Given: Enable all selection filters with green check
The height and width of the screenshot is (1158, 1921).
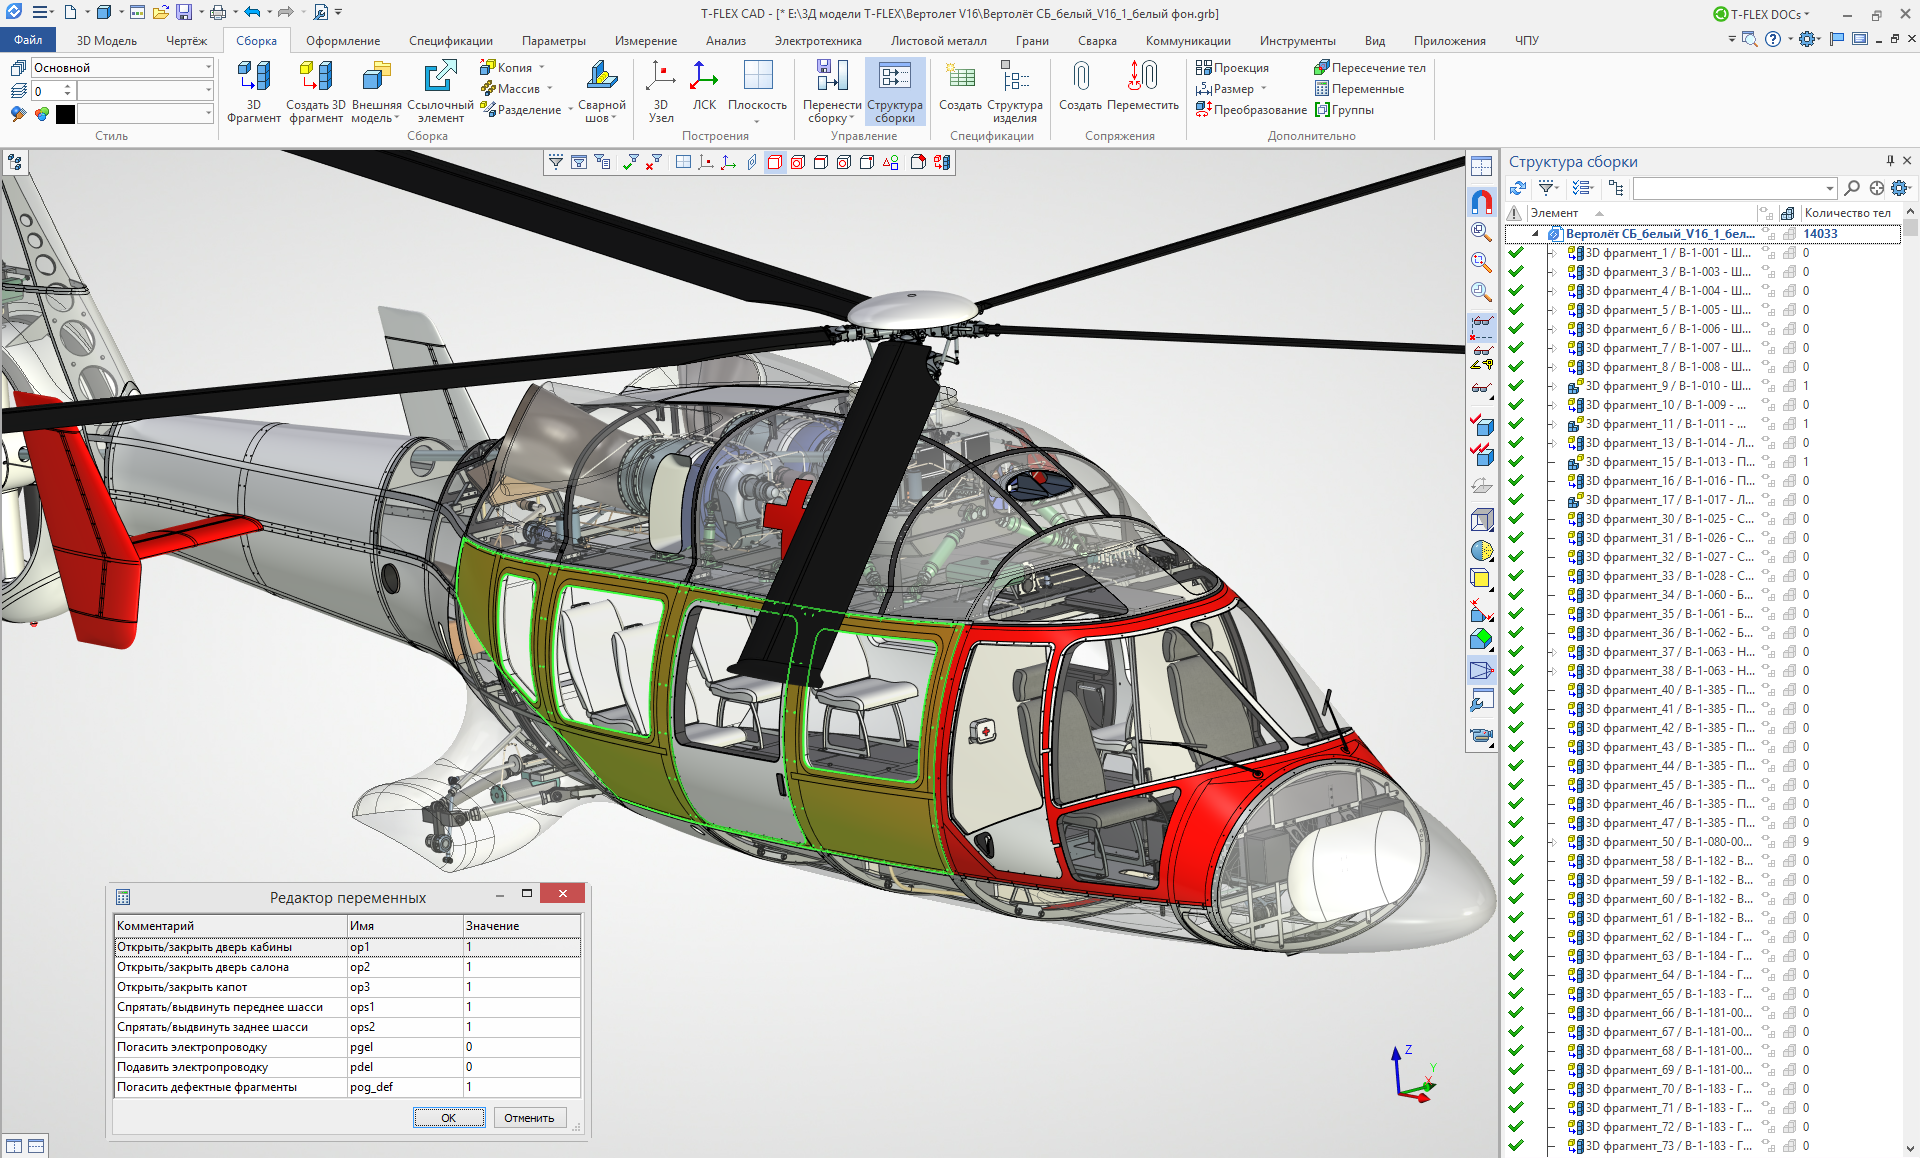Looking at the screenshot, I should coord(630,162).
